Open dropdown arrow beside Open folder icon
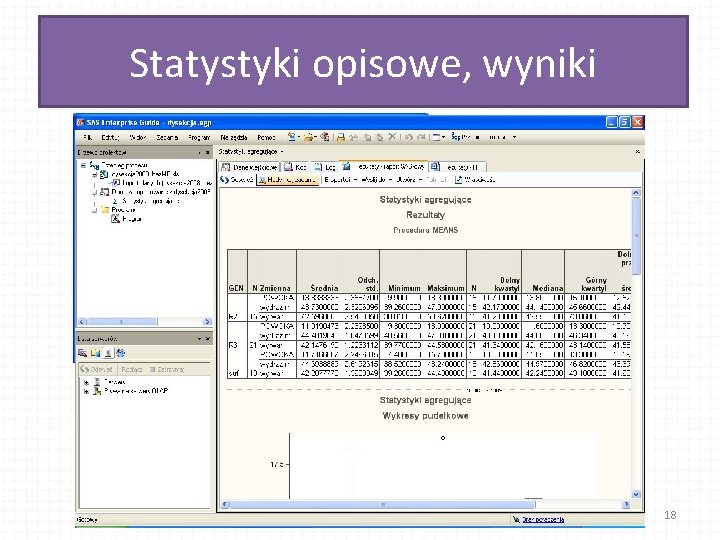This screenshot has width=720, height=540. [316, 137]
